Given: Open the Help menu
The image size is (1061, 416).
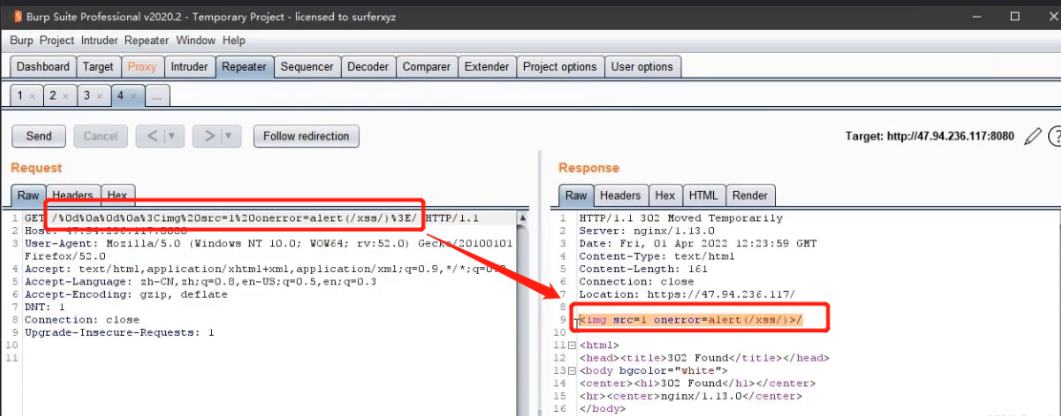Looking at the screenshot, I should pos(233,41).
